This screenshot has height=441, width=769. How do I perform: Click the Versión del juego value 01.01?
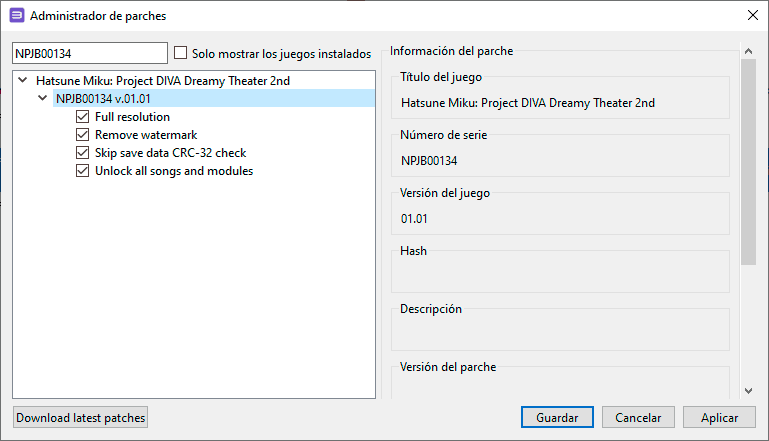click(414, 219)
